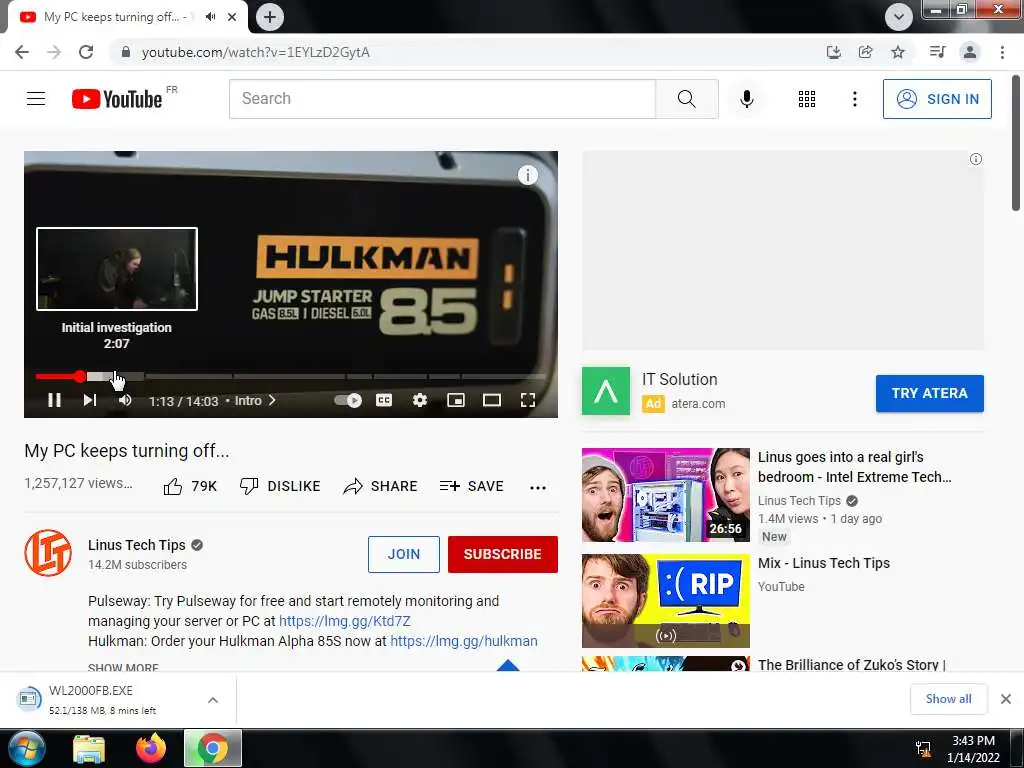1024x768 pixels.
Task: Subscribe to Linus Tech Tips
Action: point(503,554)
